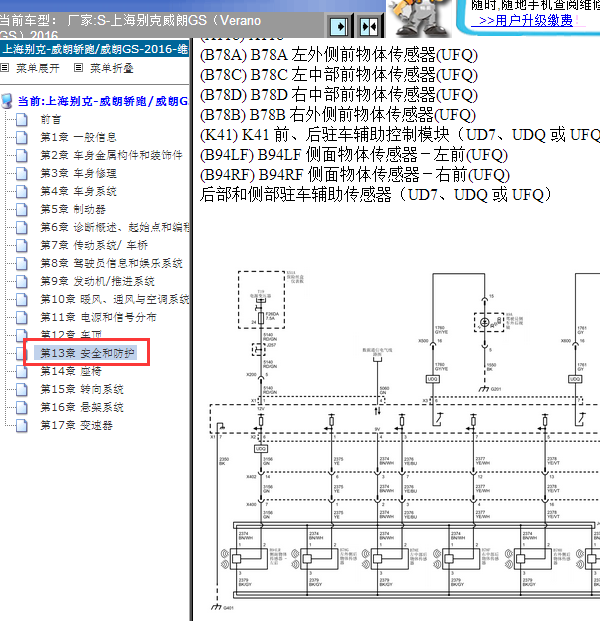Open 第8章 驾驶员信息和娱乐系统
The width and height of the screenshot is (600, 621).
click(111, 263)
